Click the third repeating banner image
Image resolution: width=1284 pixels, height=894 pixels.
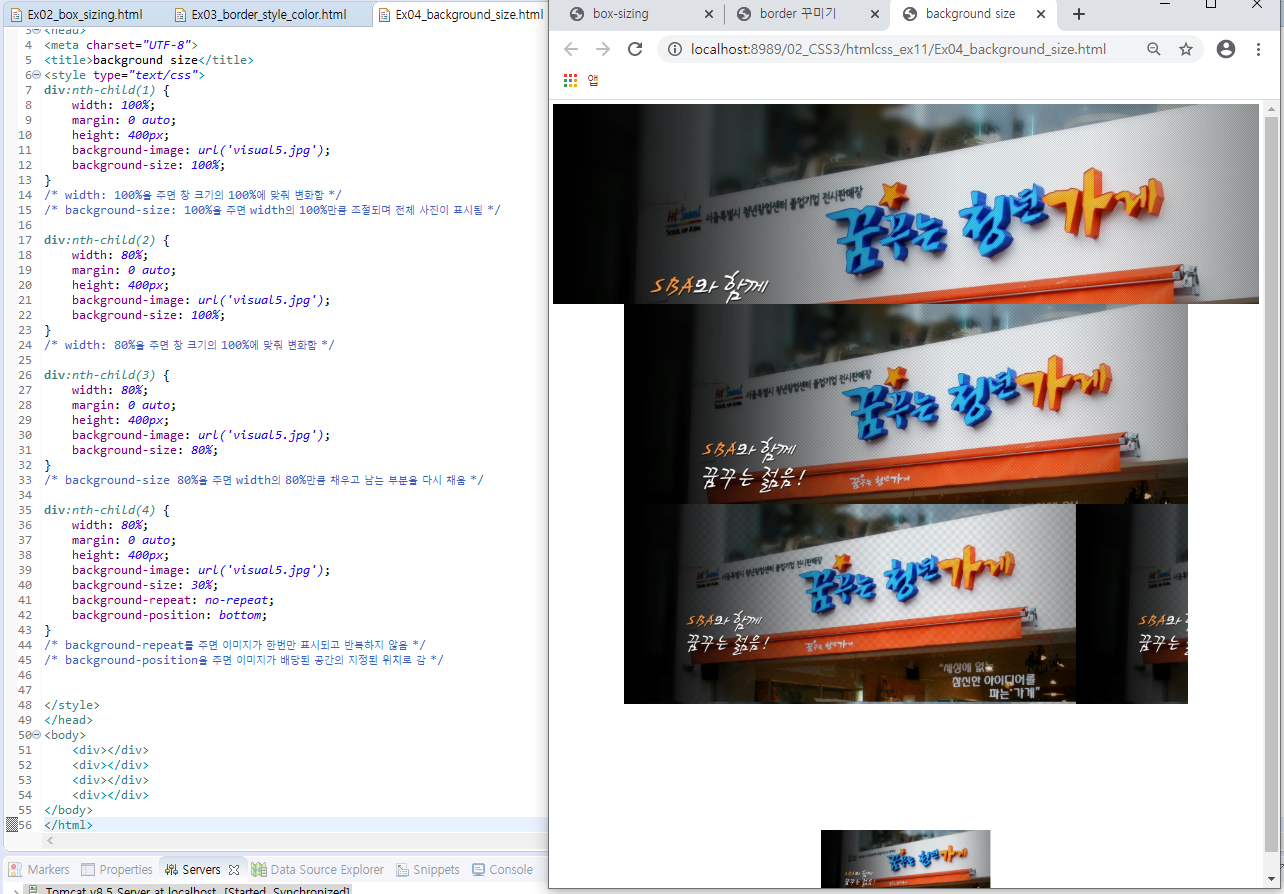[906, 604]
